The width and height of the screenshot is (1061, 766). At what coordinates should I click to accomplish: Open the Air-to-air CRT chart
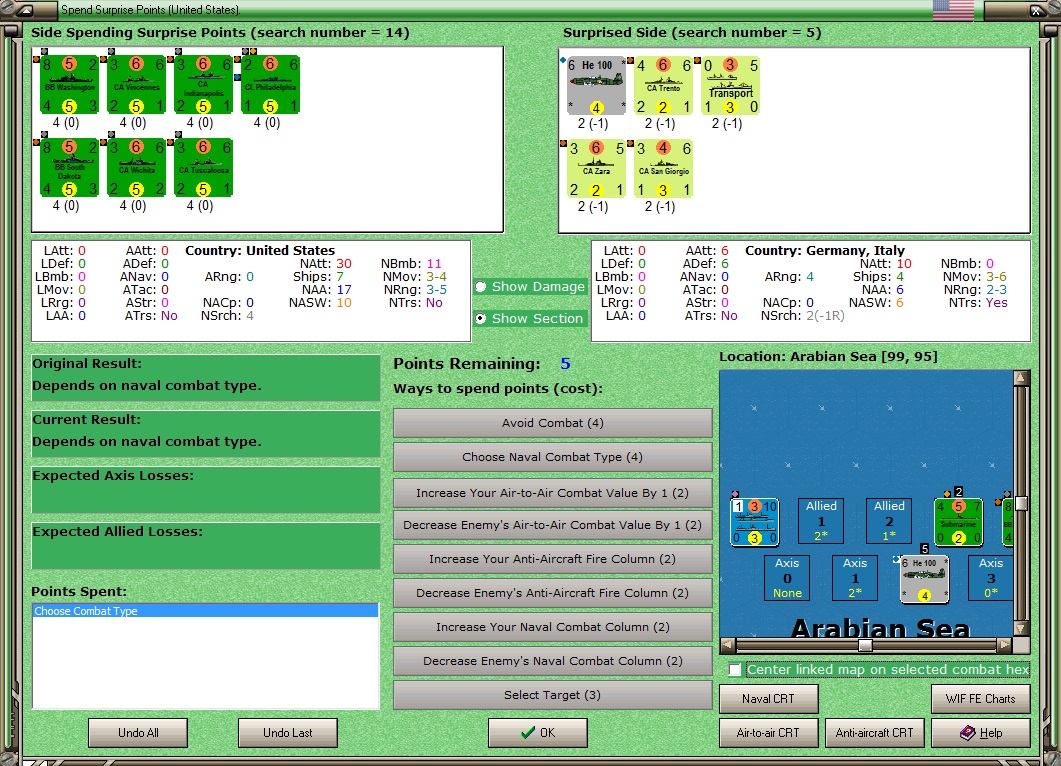click(x=768, y=733)
